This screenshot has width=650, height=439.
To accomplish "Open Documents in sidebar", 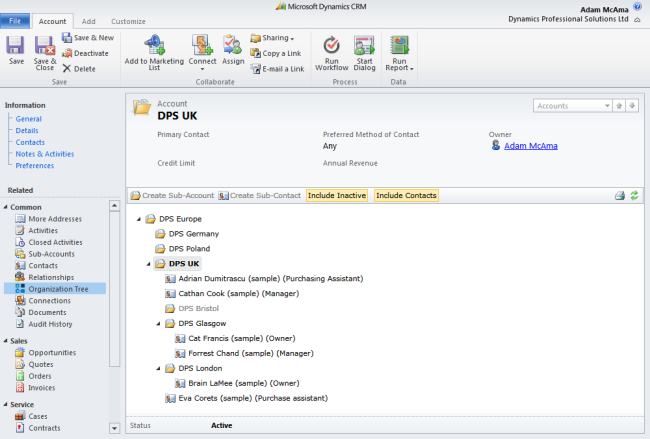I will click(x=41, y=312).
